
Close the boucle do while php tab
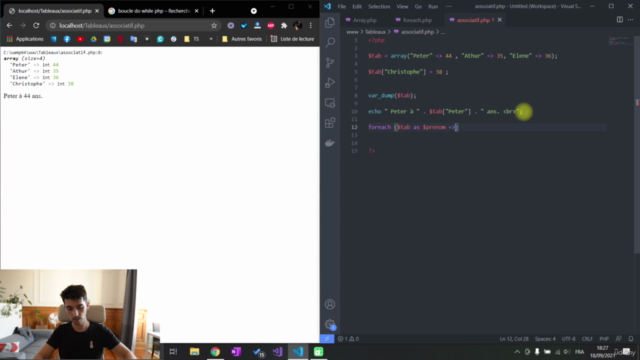196,11
